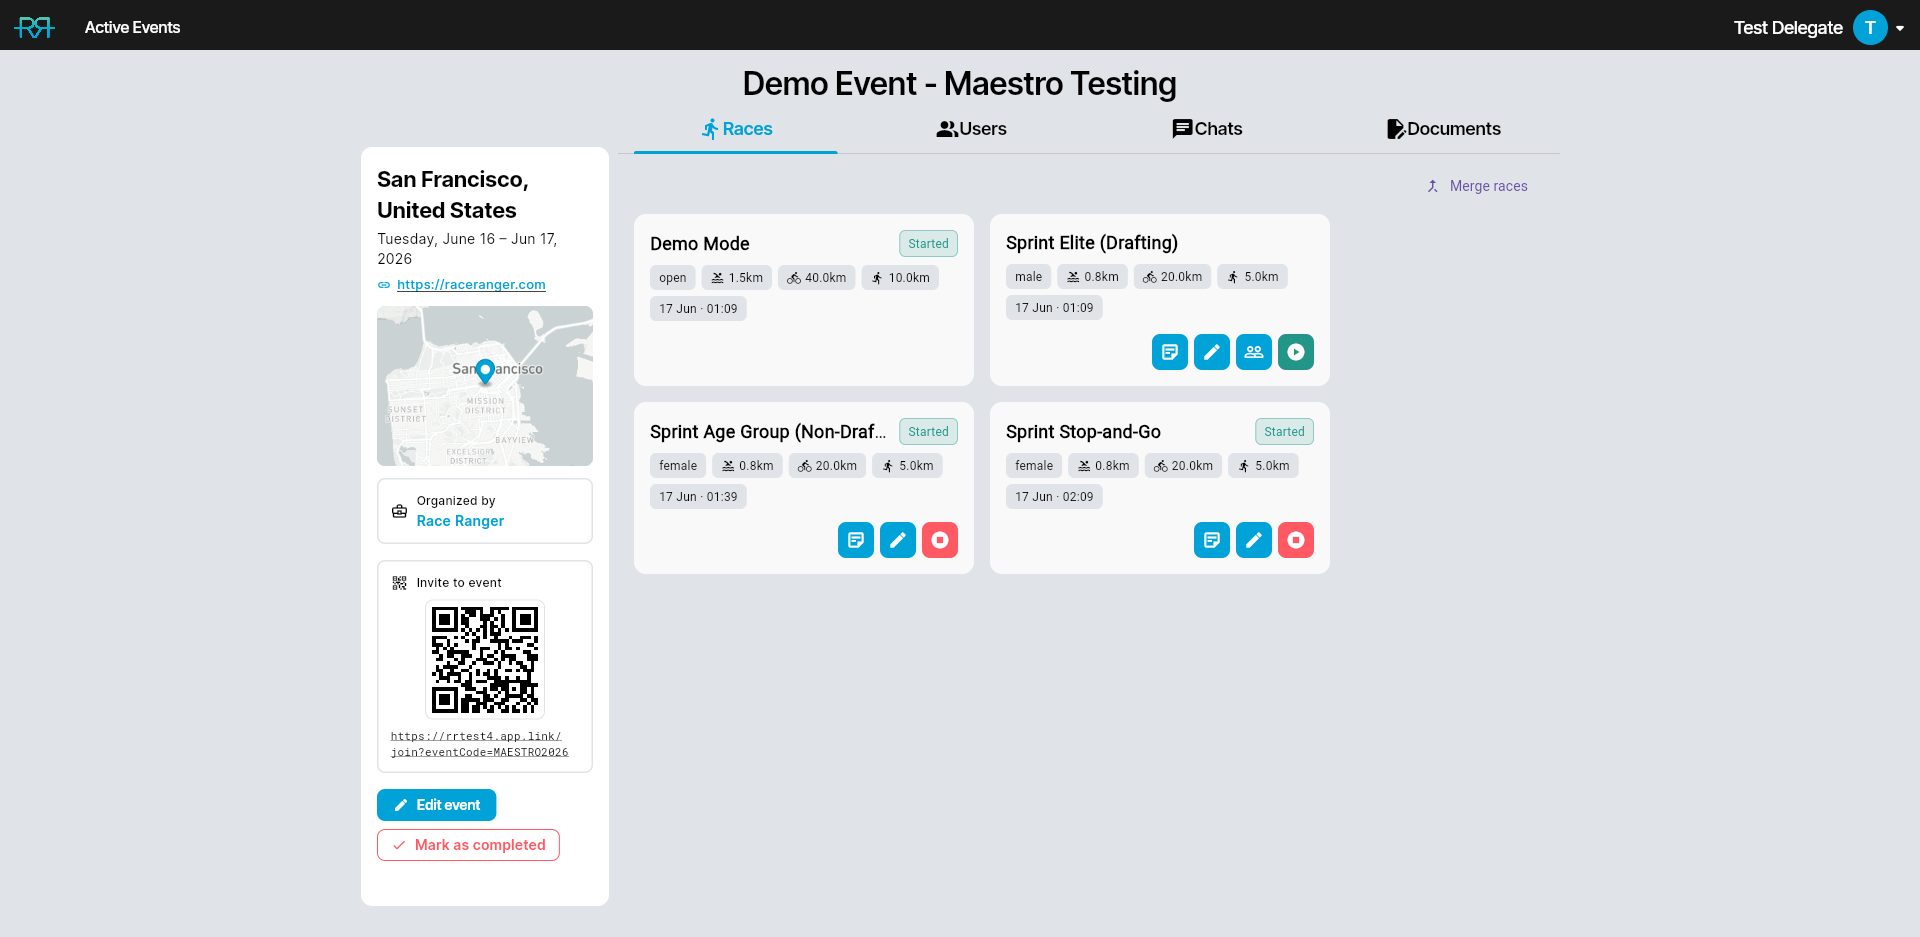Click the Demo Mode race title
Image resolution: width=1920 pixels, height=937 pixels.
click(700, 244)
